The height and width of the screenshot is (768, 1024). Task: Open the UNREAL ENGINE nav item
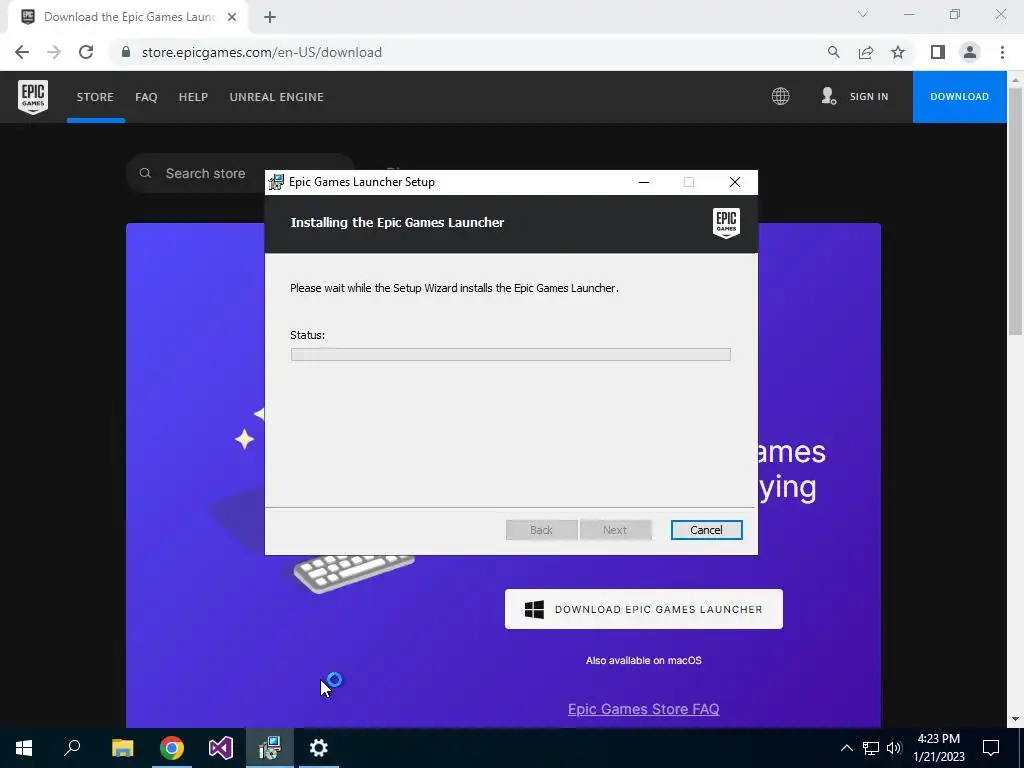pos(276,97)
